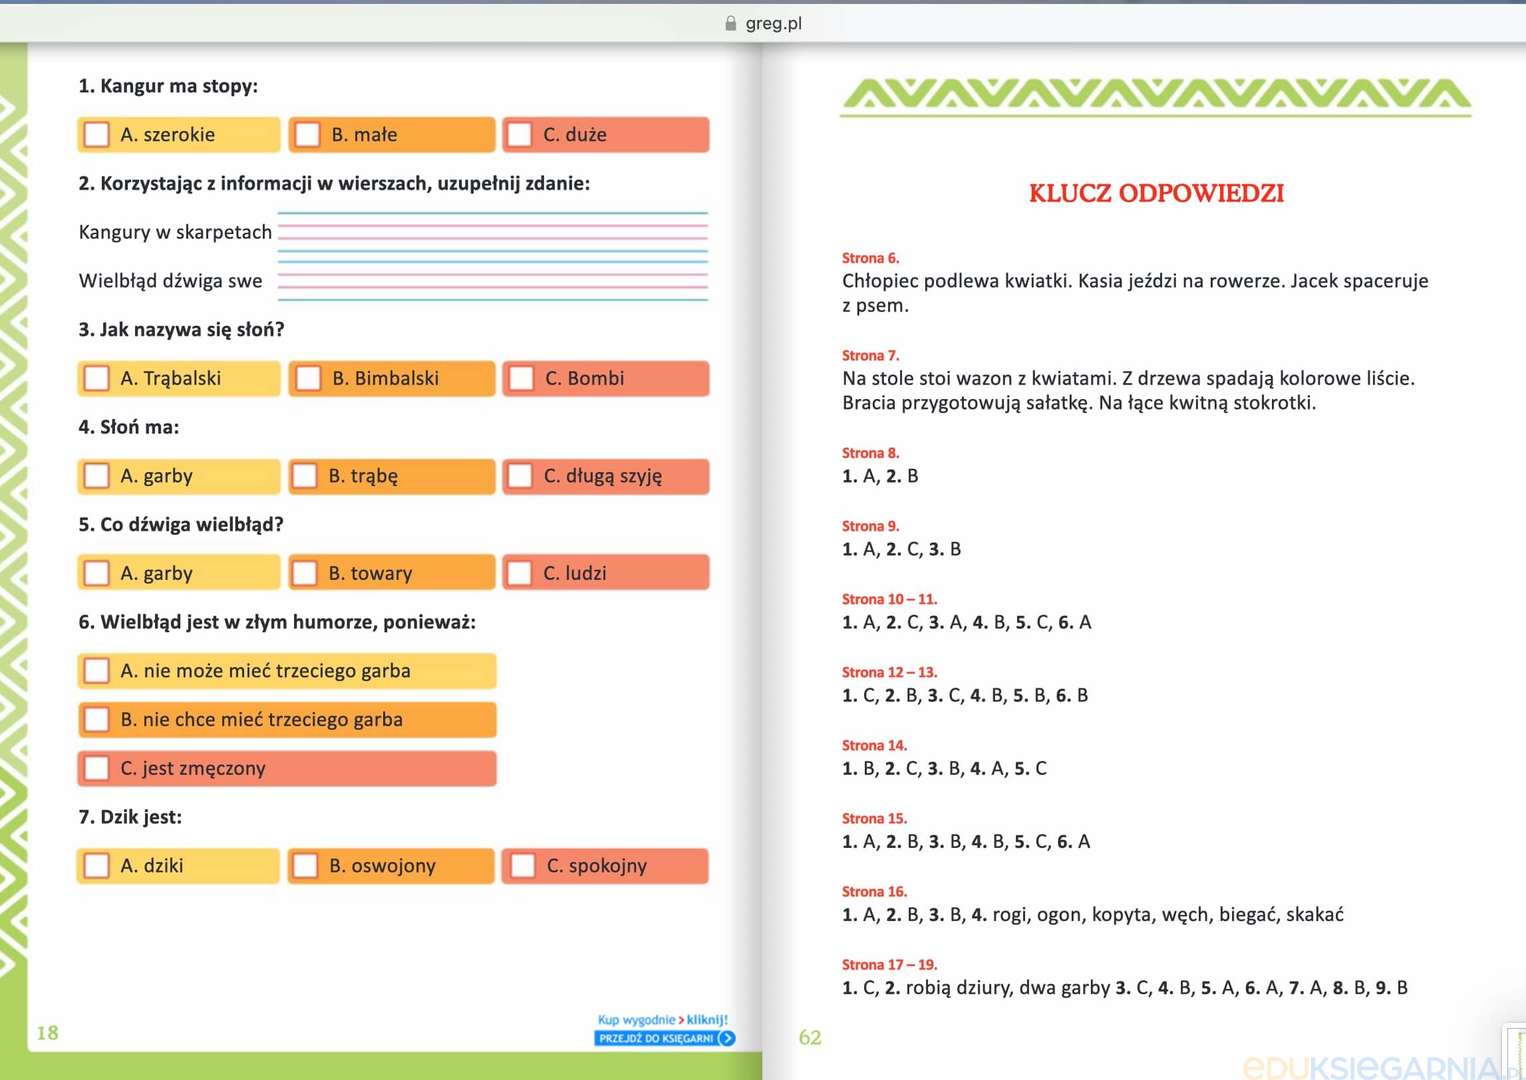Open the 'PRZEJDŹ DO KSIĘGARNI' button

coord(664,1038)
